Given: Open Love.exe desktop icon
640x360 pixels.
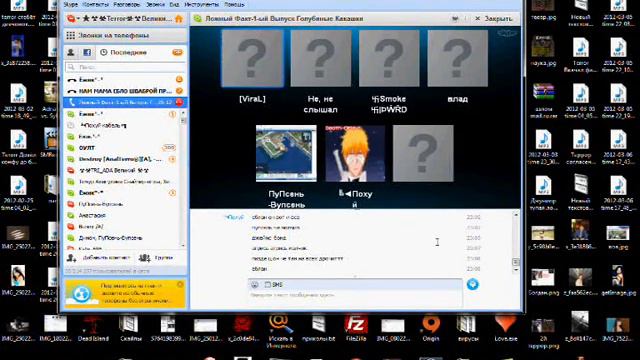Looking at the screenshot, I should 506,328.
